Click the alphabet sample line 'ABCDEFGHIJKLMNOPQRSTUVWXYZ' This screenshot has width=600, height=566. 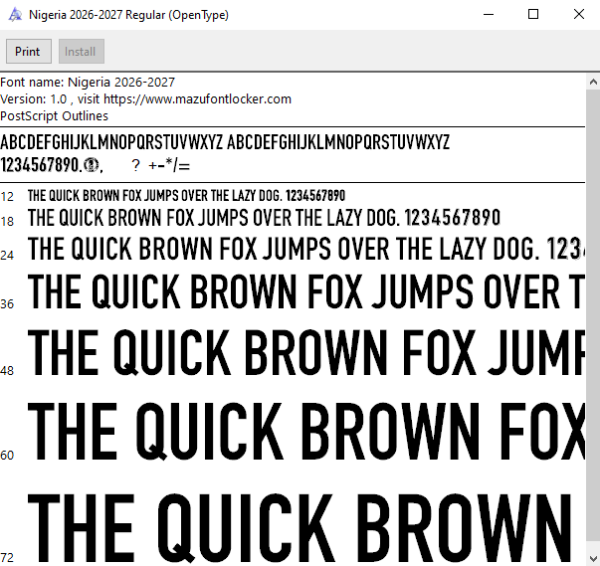pos(225,142)
